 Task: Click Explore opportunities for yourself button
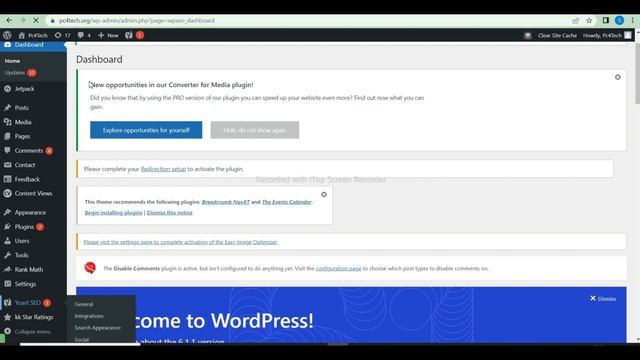point(146,130)
